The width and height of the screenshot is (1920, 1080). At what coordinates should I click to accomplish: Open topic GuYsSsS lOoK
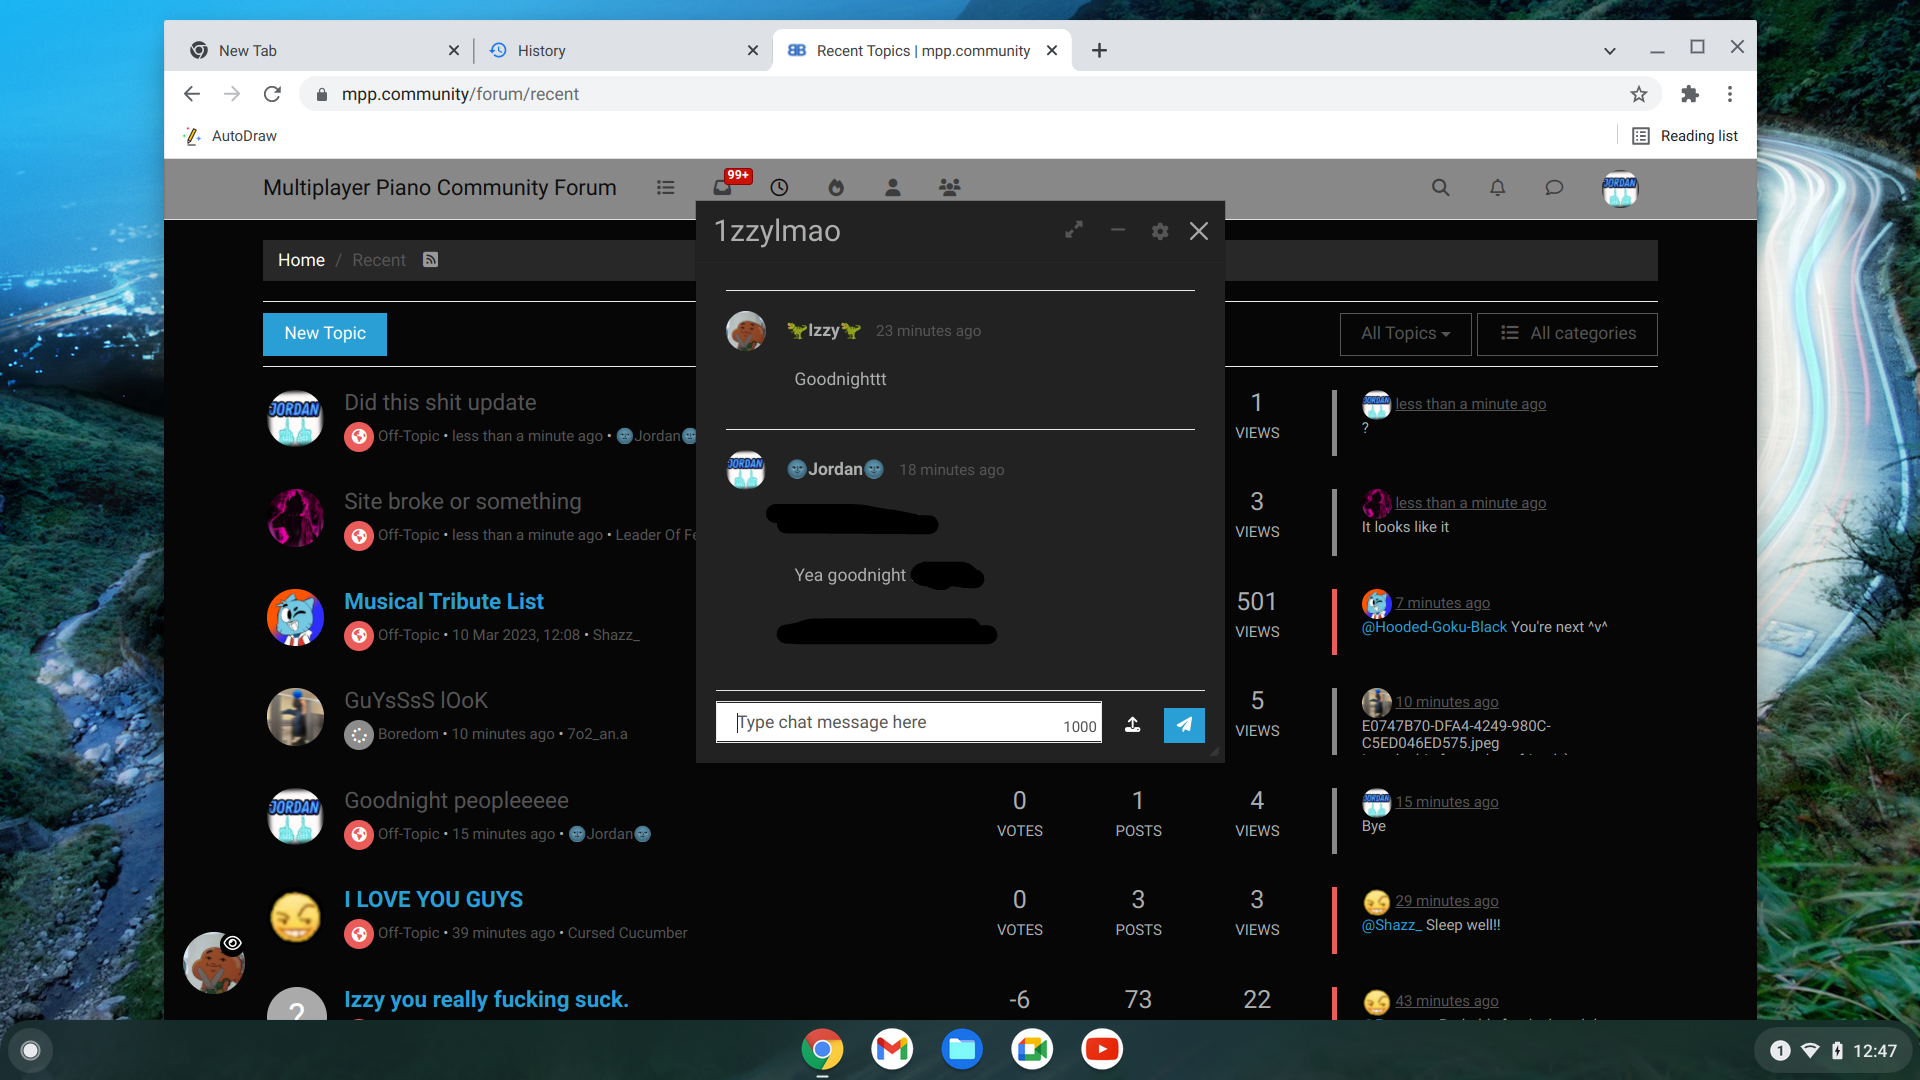416,700
